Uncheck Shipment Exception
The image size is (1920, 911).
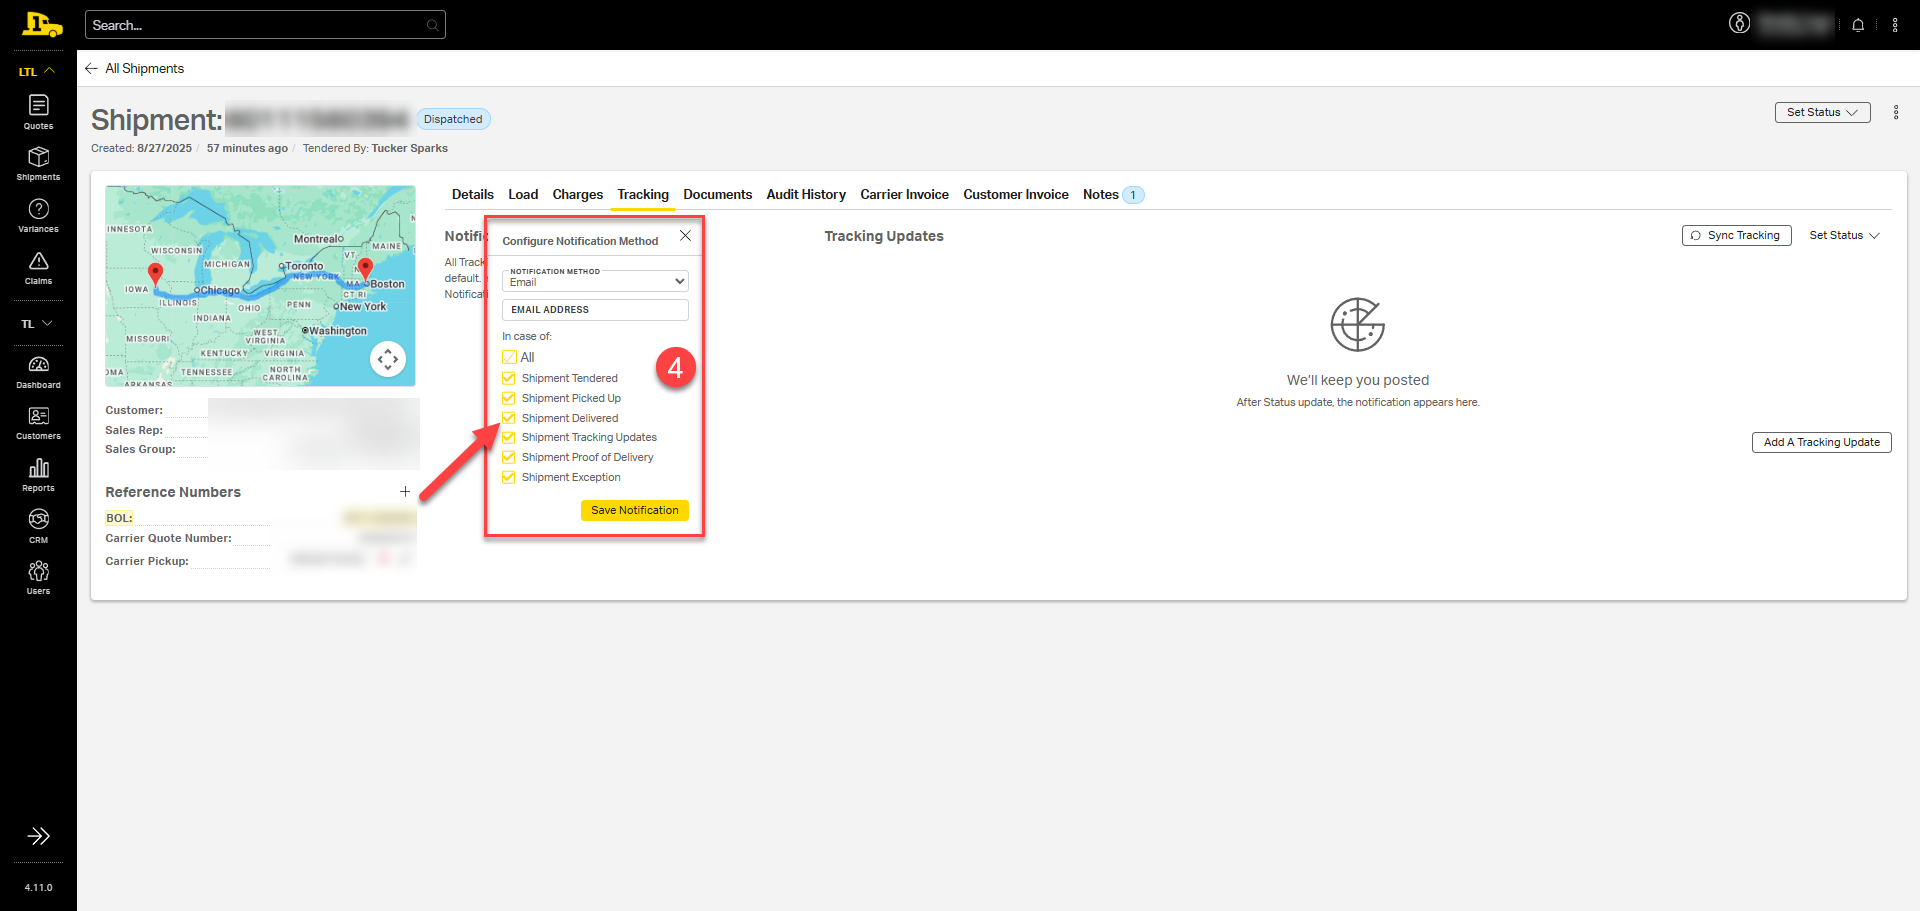point(509,477)
